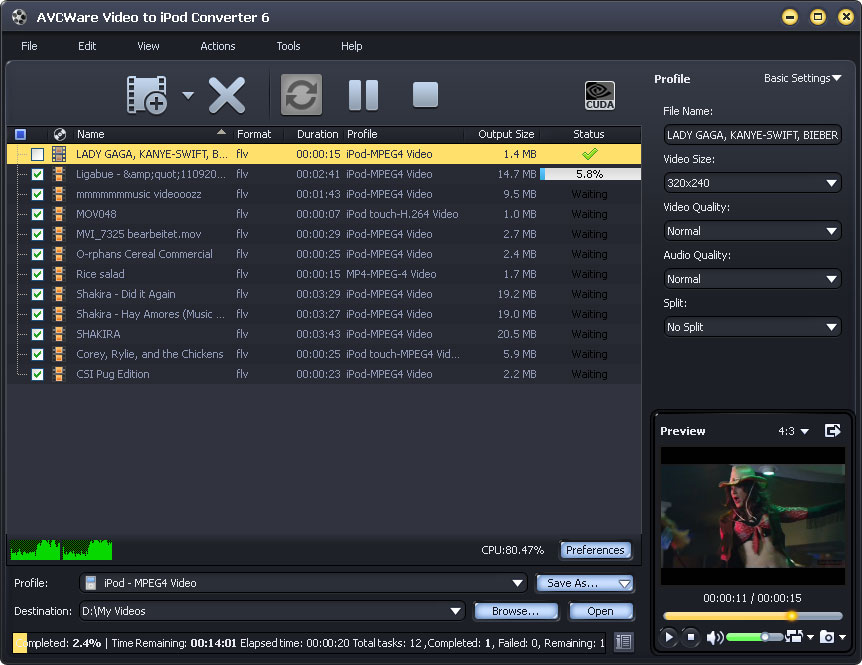The width and height of the screenshot is (862, 665).
Task: Open the Actions menu
Action: 217,46
